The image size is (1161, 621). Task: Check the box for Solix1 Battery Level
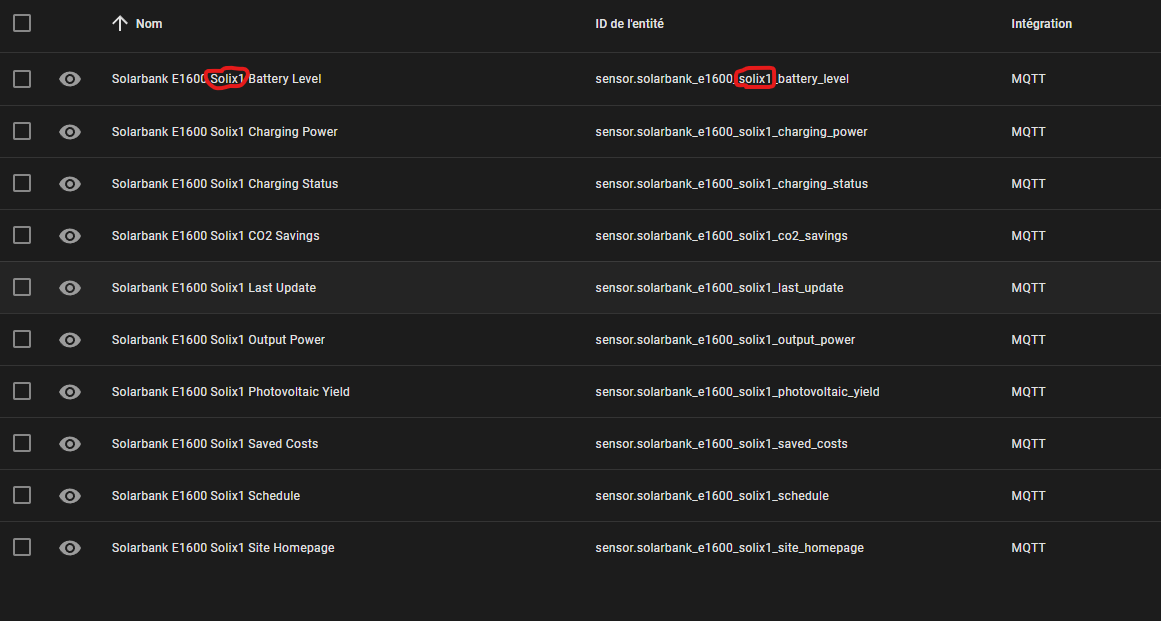point(22,79)
